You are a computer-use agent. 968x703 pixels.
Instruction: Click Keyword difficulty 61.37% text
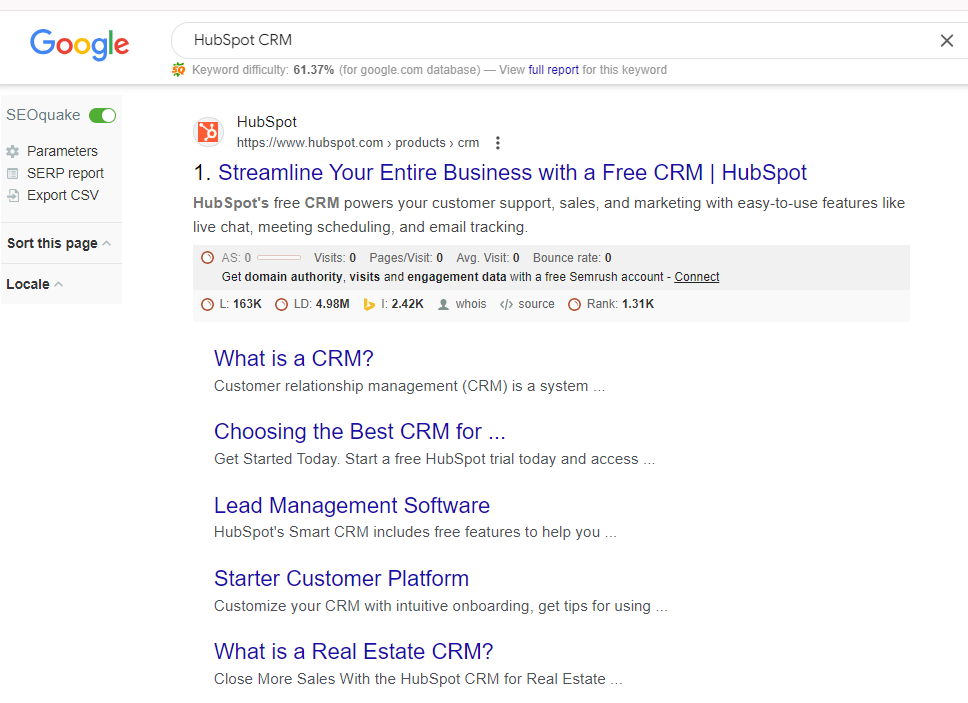tap(263, 70)
